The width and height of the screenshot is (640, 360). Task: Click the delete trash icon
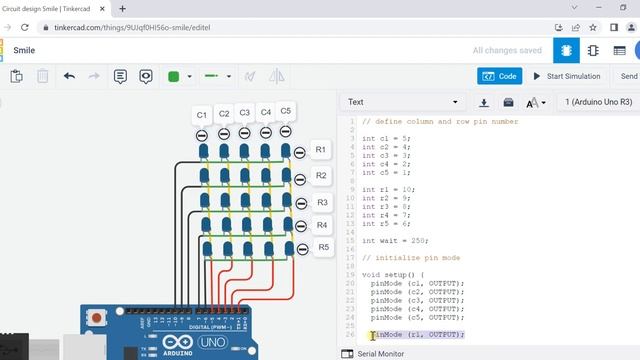pyautogui.click(x=42, y=76)
